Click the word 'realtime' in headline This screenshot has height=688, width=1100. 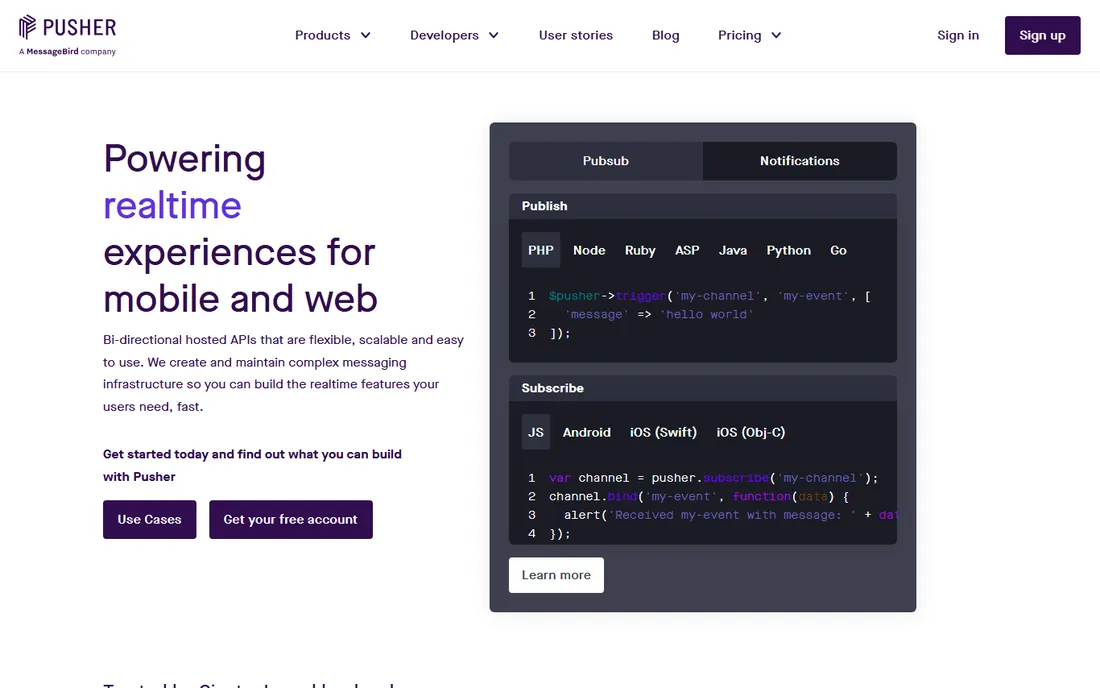[x=173, y=205]
